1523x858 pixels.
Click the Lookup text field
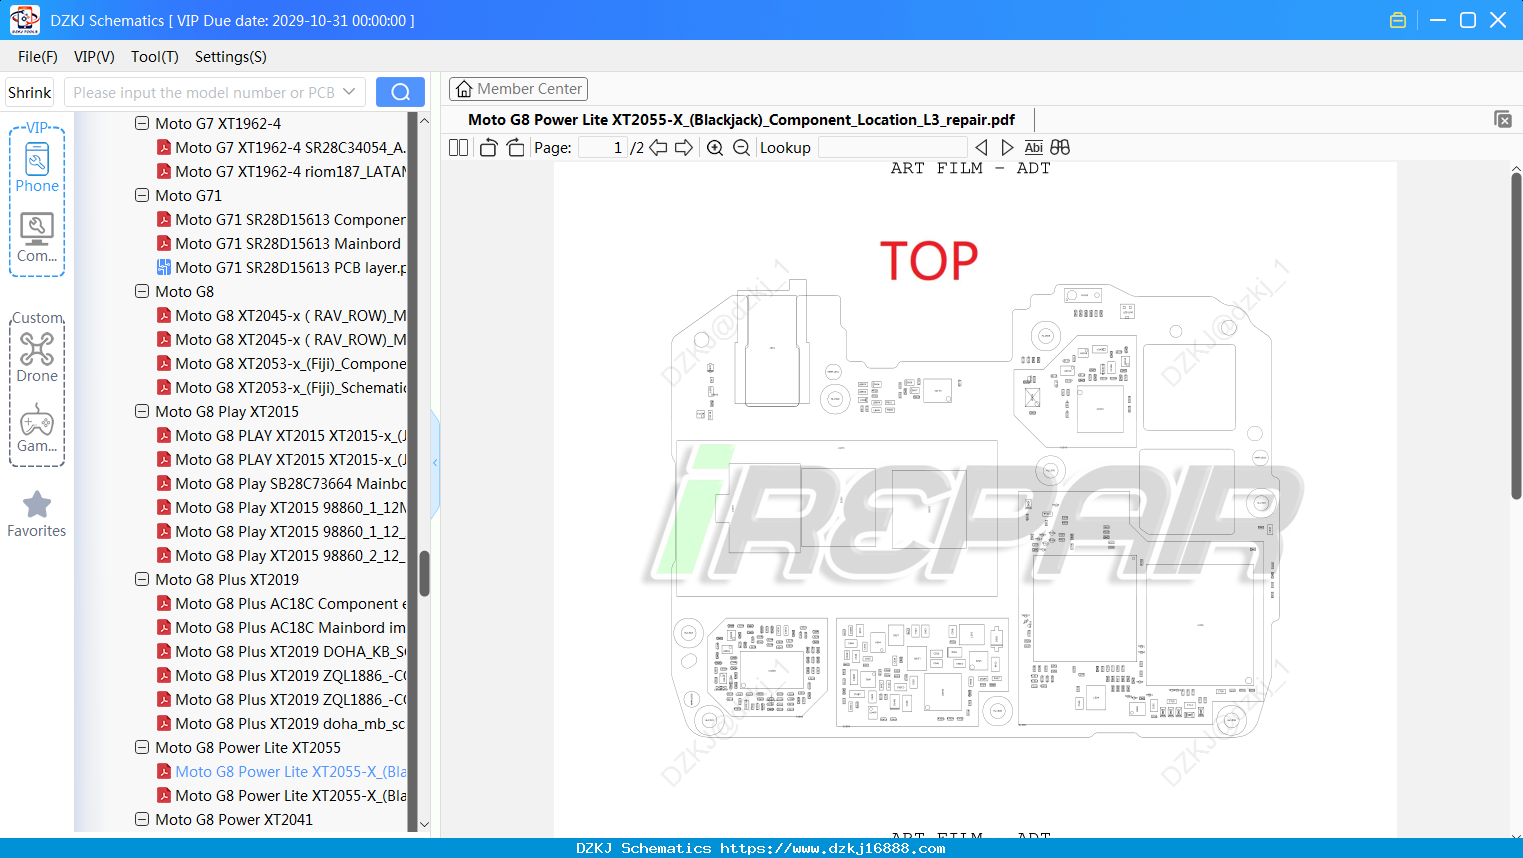tap(893, 148)
